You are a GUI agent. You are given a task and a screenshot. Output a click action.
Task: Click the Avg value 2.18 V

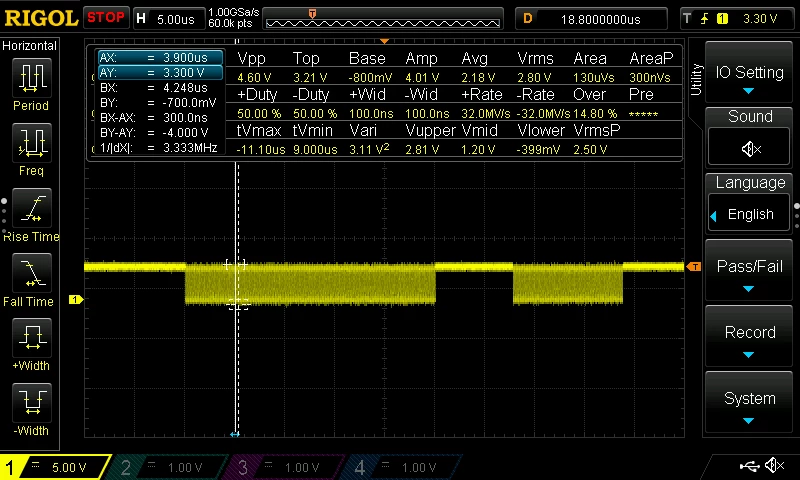click(x=478, y=78)
